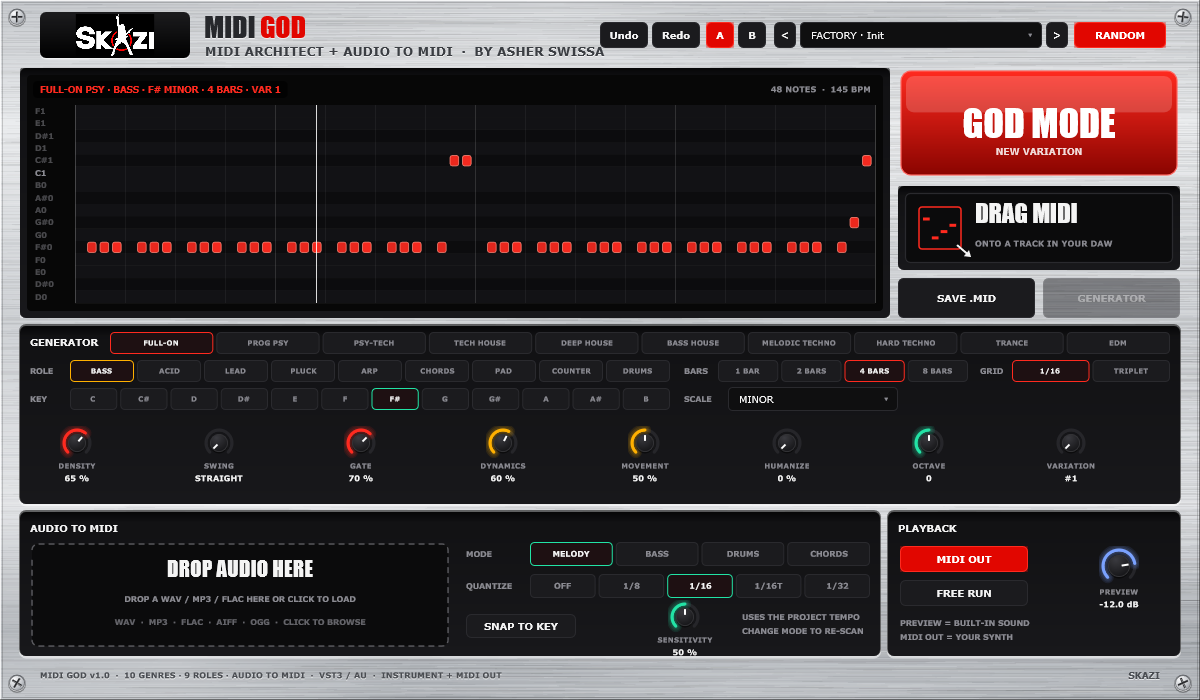Select the HARD TECHNO genre
This screenshot has height=700, width=1200.
905,343
